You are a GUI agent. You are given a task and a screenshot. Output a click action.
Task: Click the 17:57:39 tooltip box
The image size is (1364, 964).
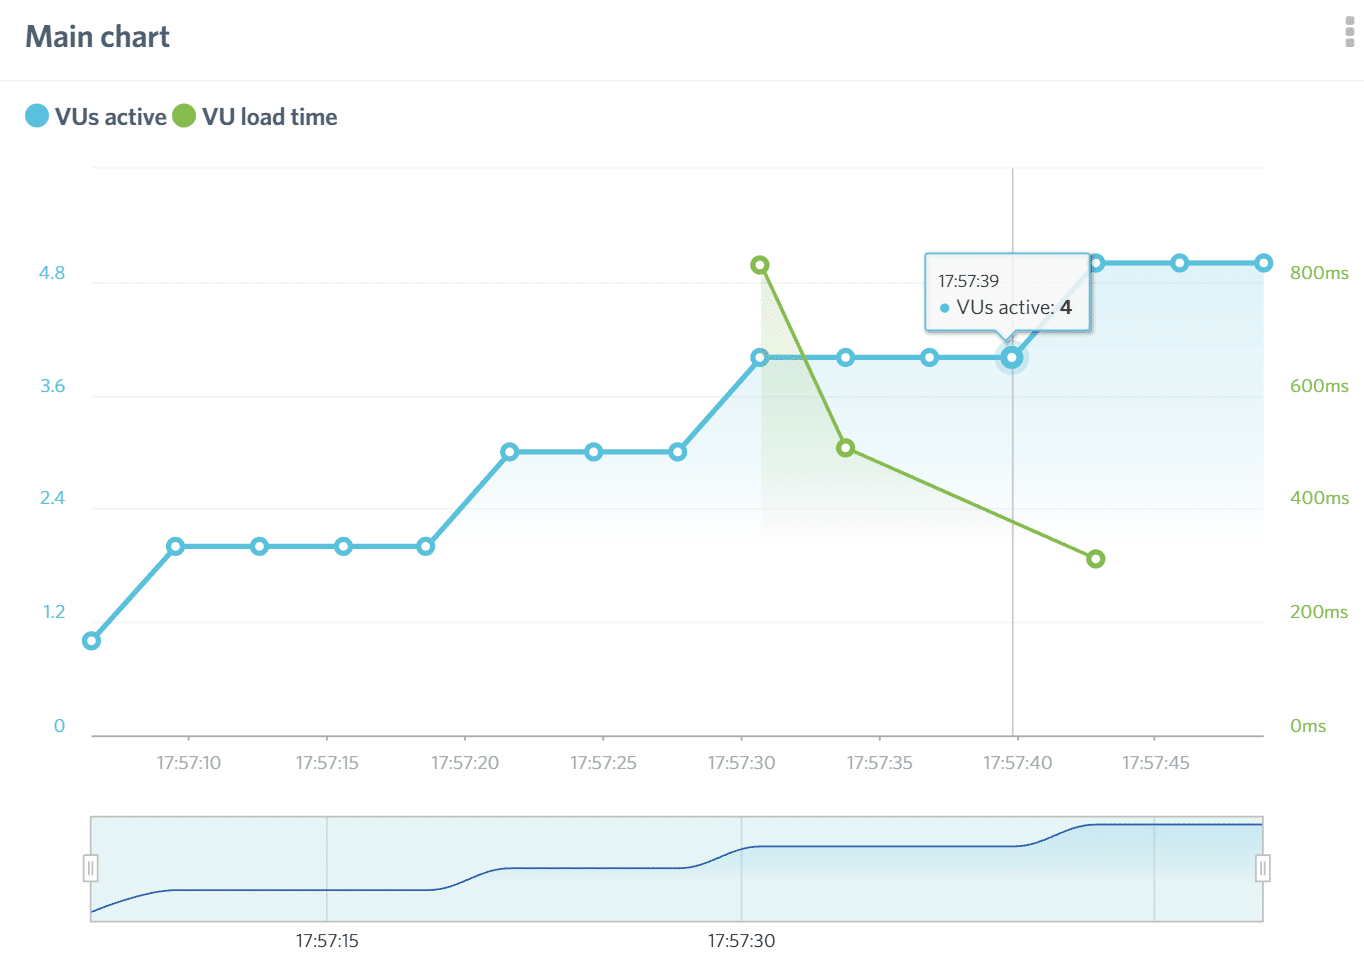(x=1006, y=293)
